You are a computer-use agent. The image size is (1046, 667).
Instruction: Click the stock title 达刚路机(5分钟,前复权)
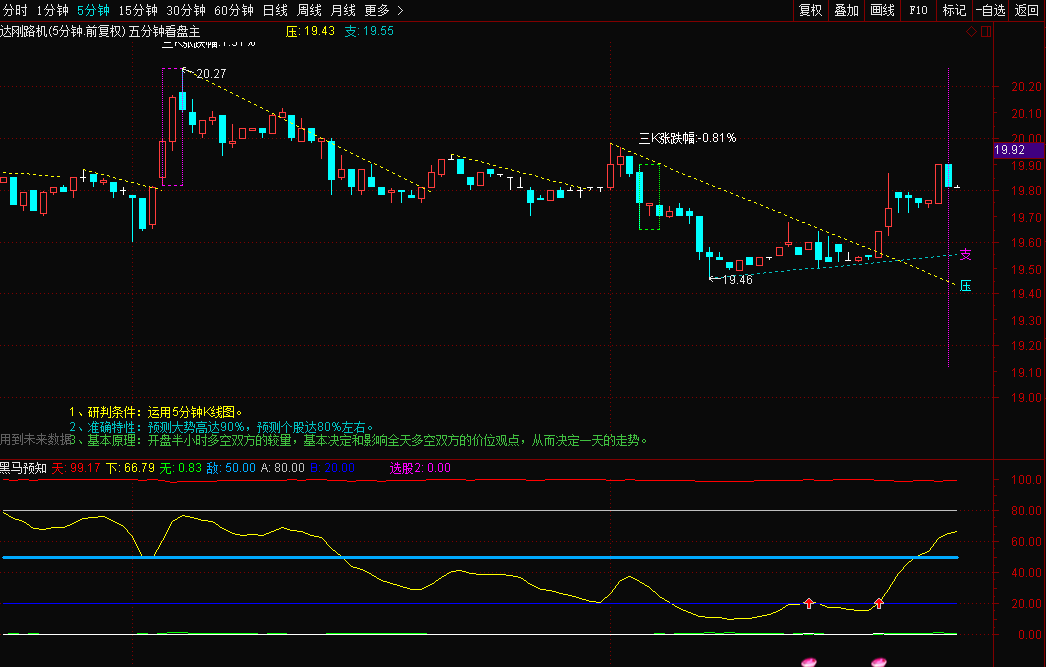coord(63,31)
